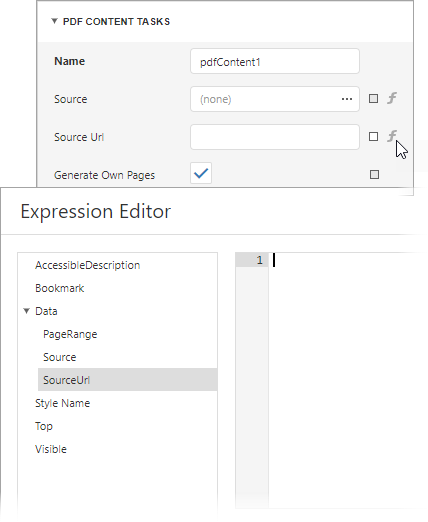Click the ellipsis button in Source field

point(347,99)
